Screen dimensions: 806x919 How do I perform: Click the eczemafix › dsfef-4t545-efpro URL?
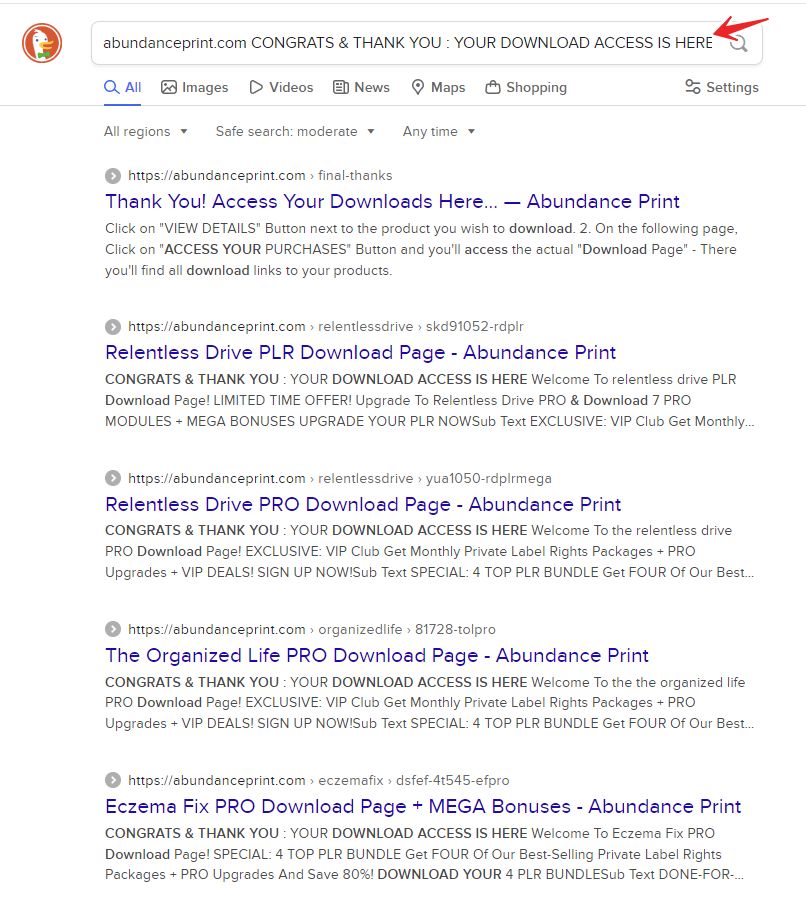tap(319, 781)
